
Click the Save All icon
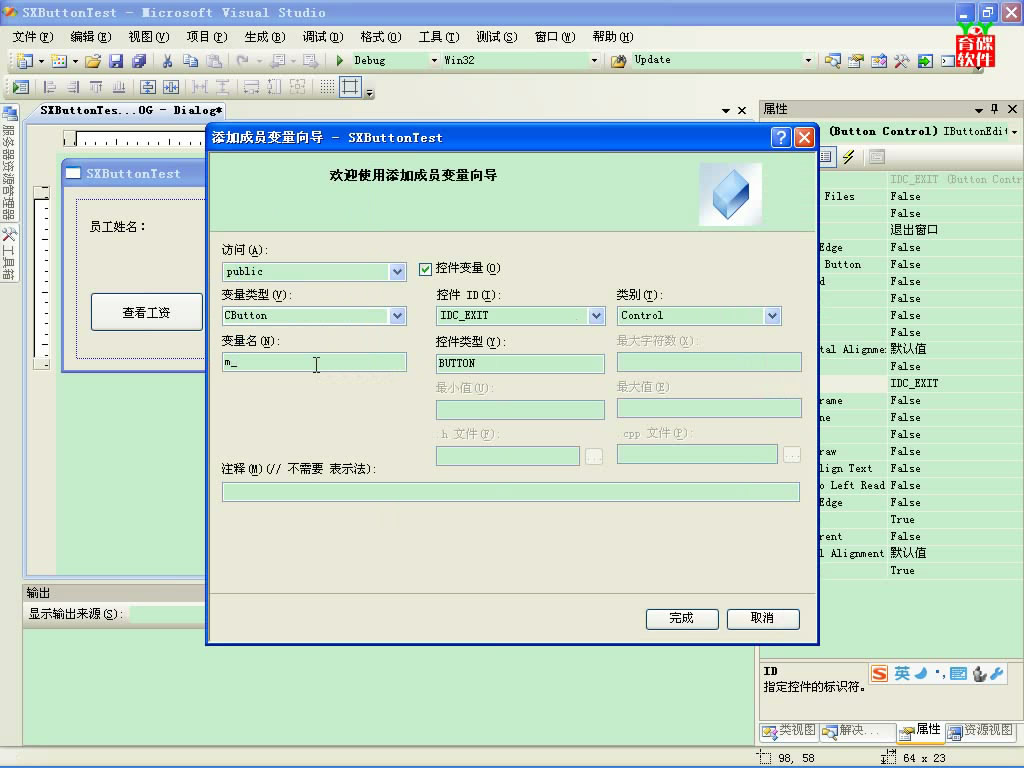point(139,61)
